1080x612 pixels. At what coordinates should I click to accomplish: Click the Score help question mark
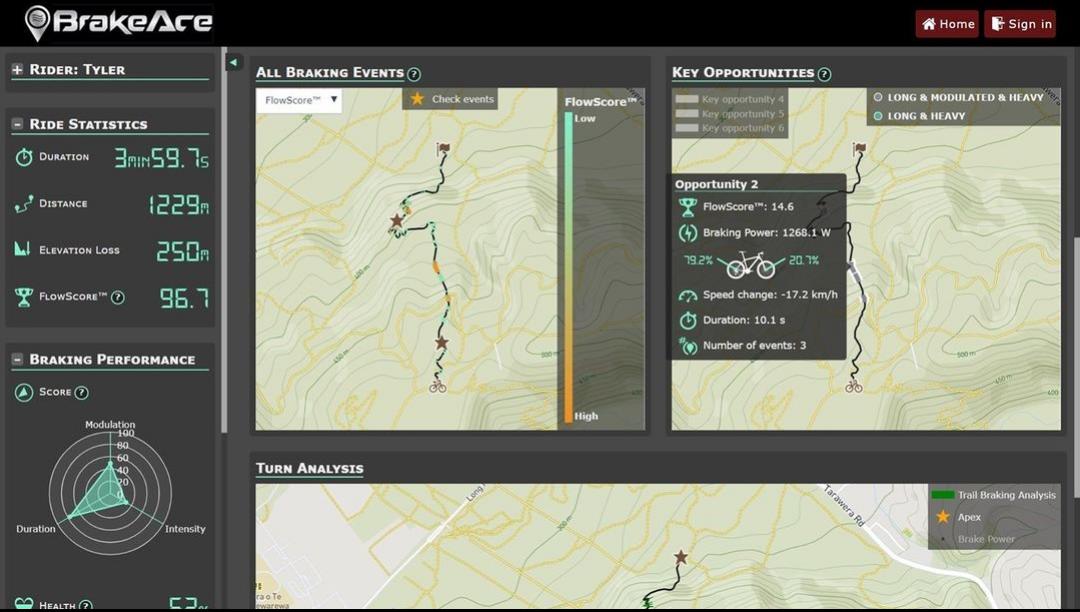[82, 393]
